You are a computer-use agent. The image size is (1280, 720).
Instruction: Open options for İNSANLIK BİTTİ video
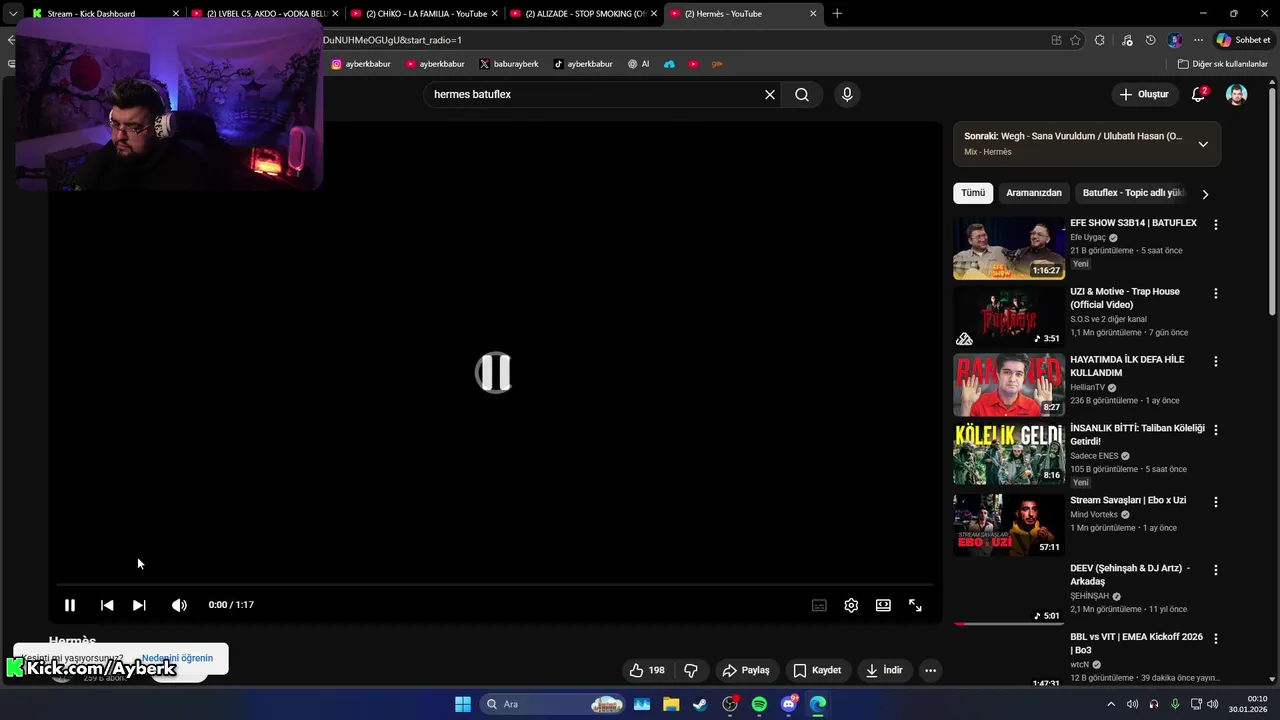point(1216,430)
